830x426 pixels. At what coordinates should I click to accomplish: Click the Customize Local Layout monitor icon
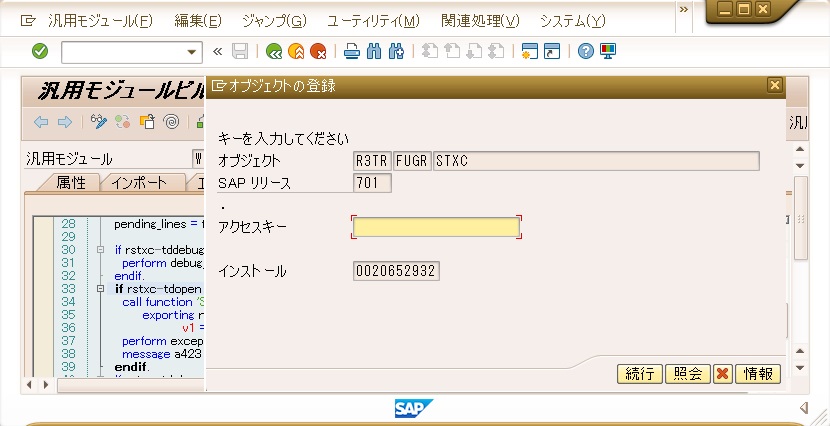[608, 51]
